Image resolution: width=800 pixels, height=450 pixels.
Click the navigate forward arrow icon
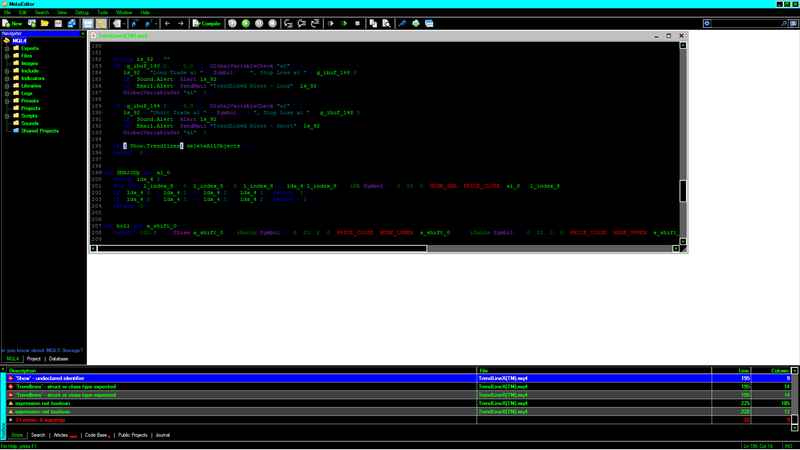pyautogui.click(x=180, y=23)
